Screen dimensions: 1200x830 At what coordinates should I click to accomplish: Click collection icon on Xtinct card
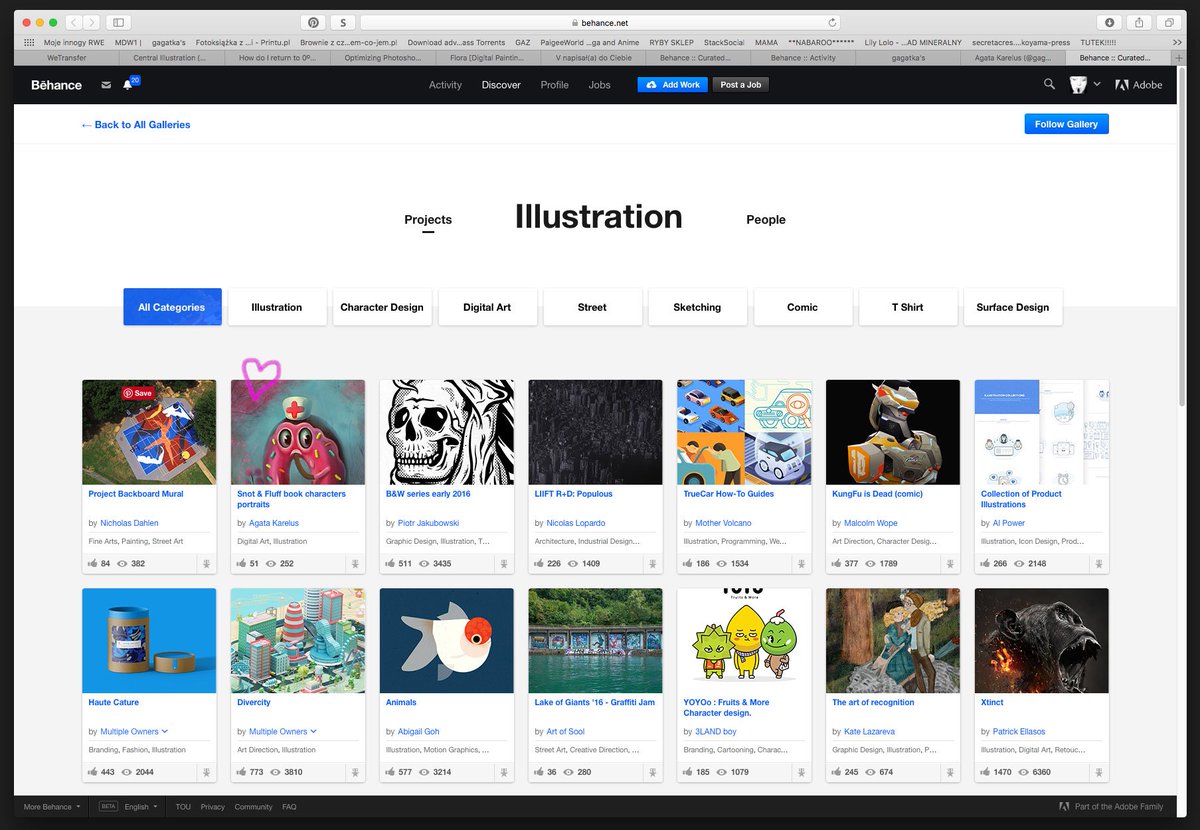pyautogui.click(x=1099, y=772)
